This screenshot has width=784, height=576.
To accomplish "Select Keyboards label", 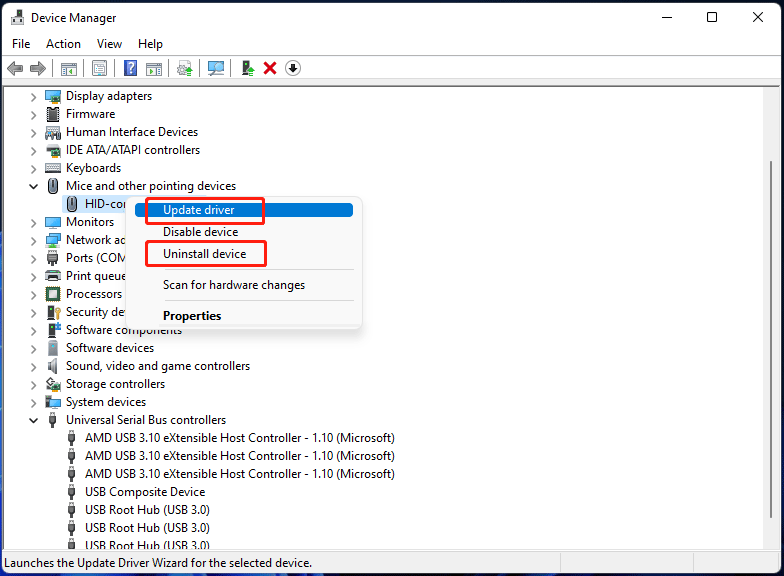I will pyautogui.click(x=94, y=168).
